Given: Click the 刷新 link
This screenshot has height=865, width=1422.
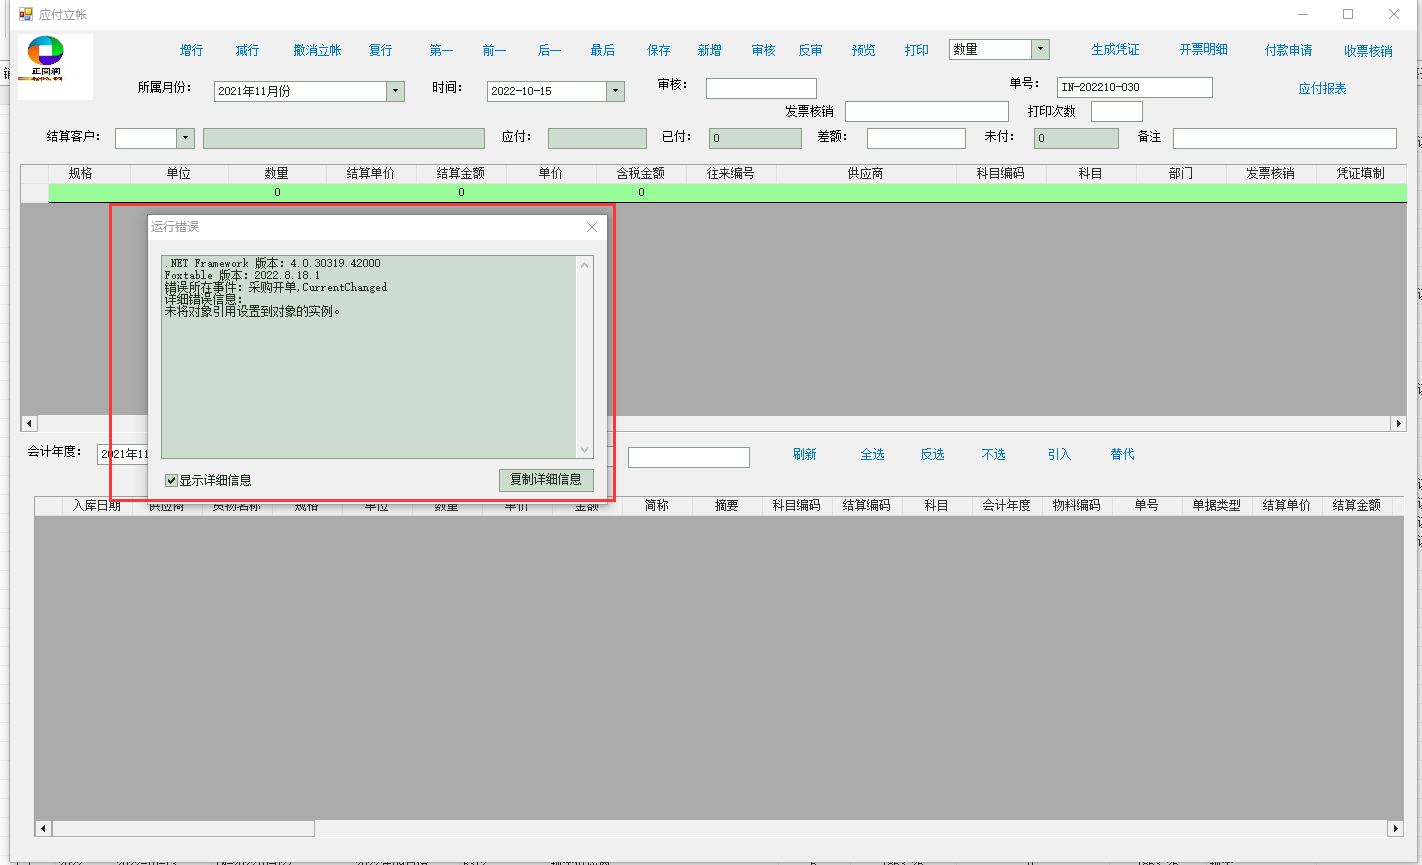Looking at the screenshot, I should pos(804,454).
